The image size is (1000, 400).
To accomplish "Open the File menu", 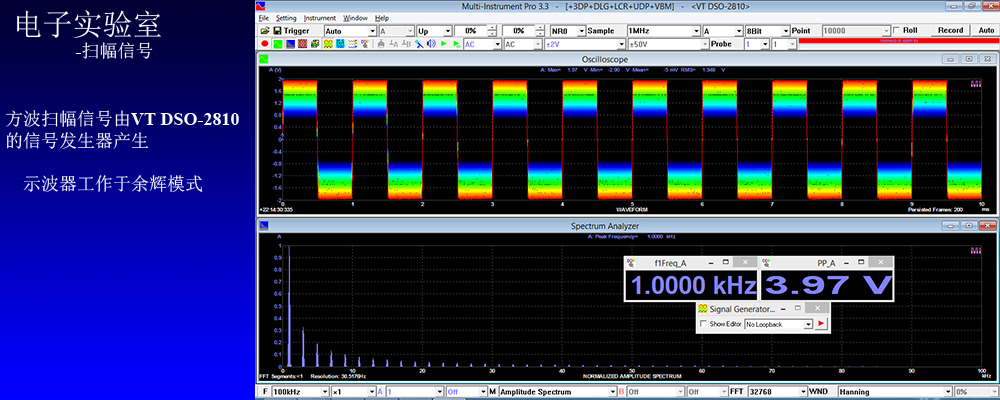I will coord(264,18).
